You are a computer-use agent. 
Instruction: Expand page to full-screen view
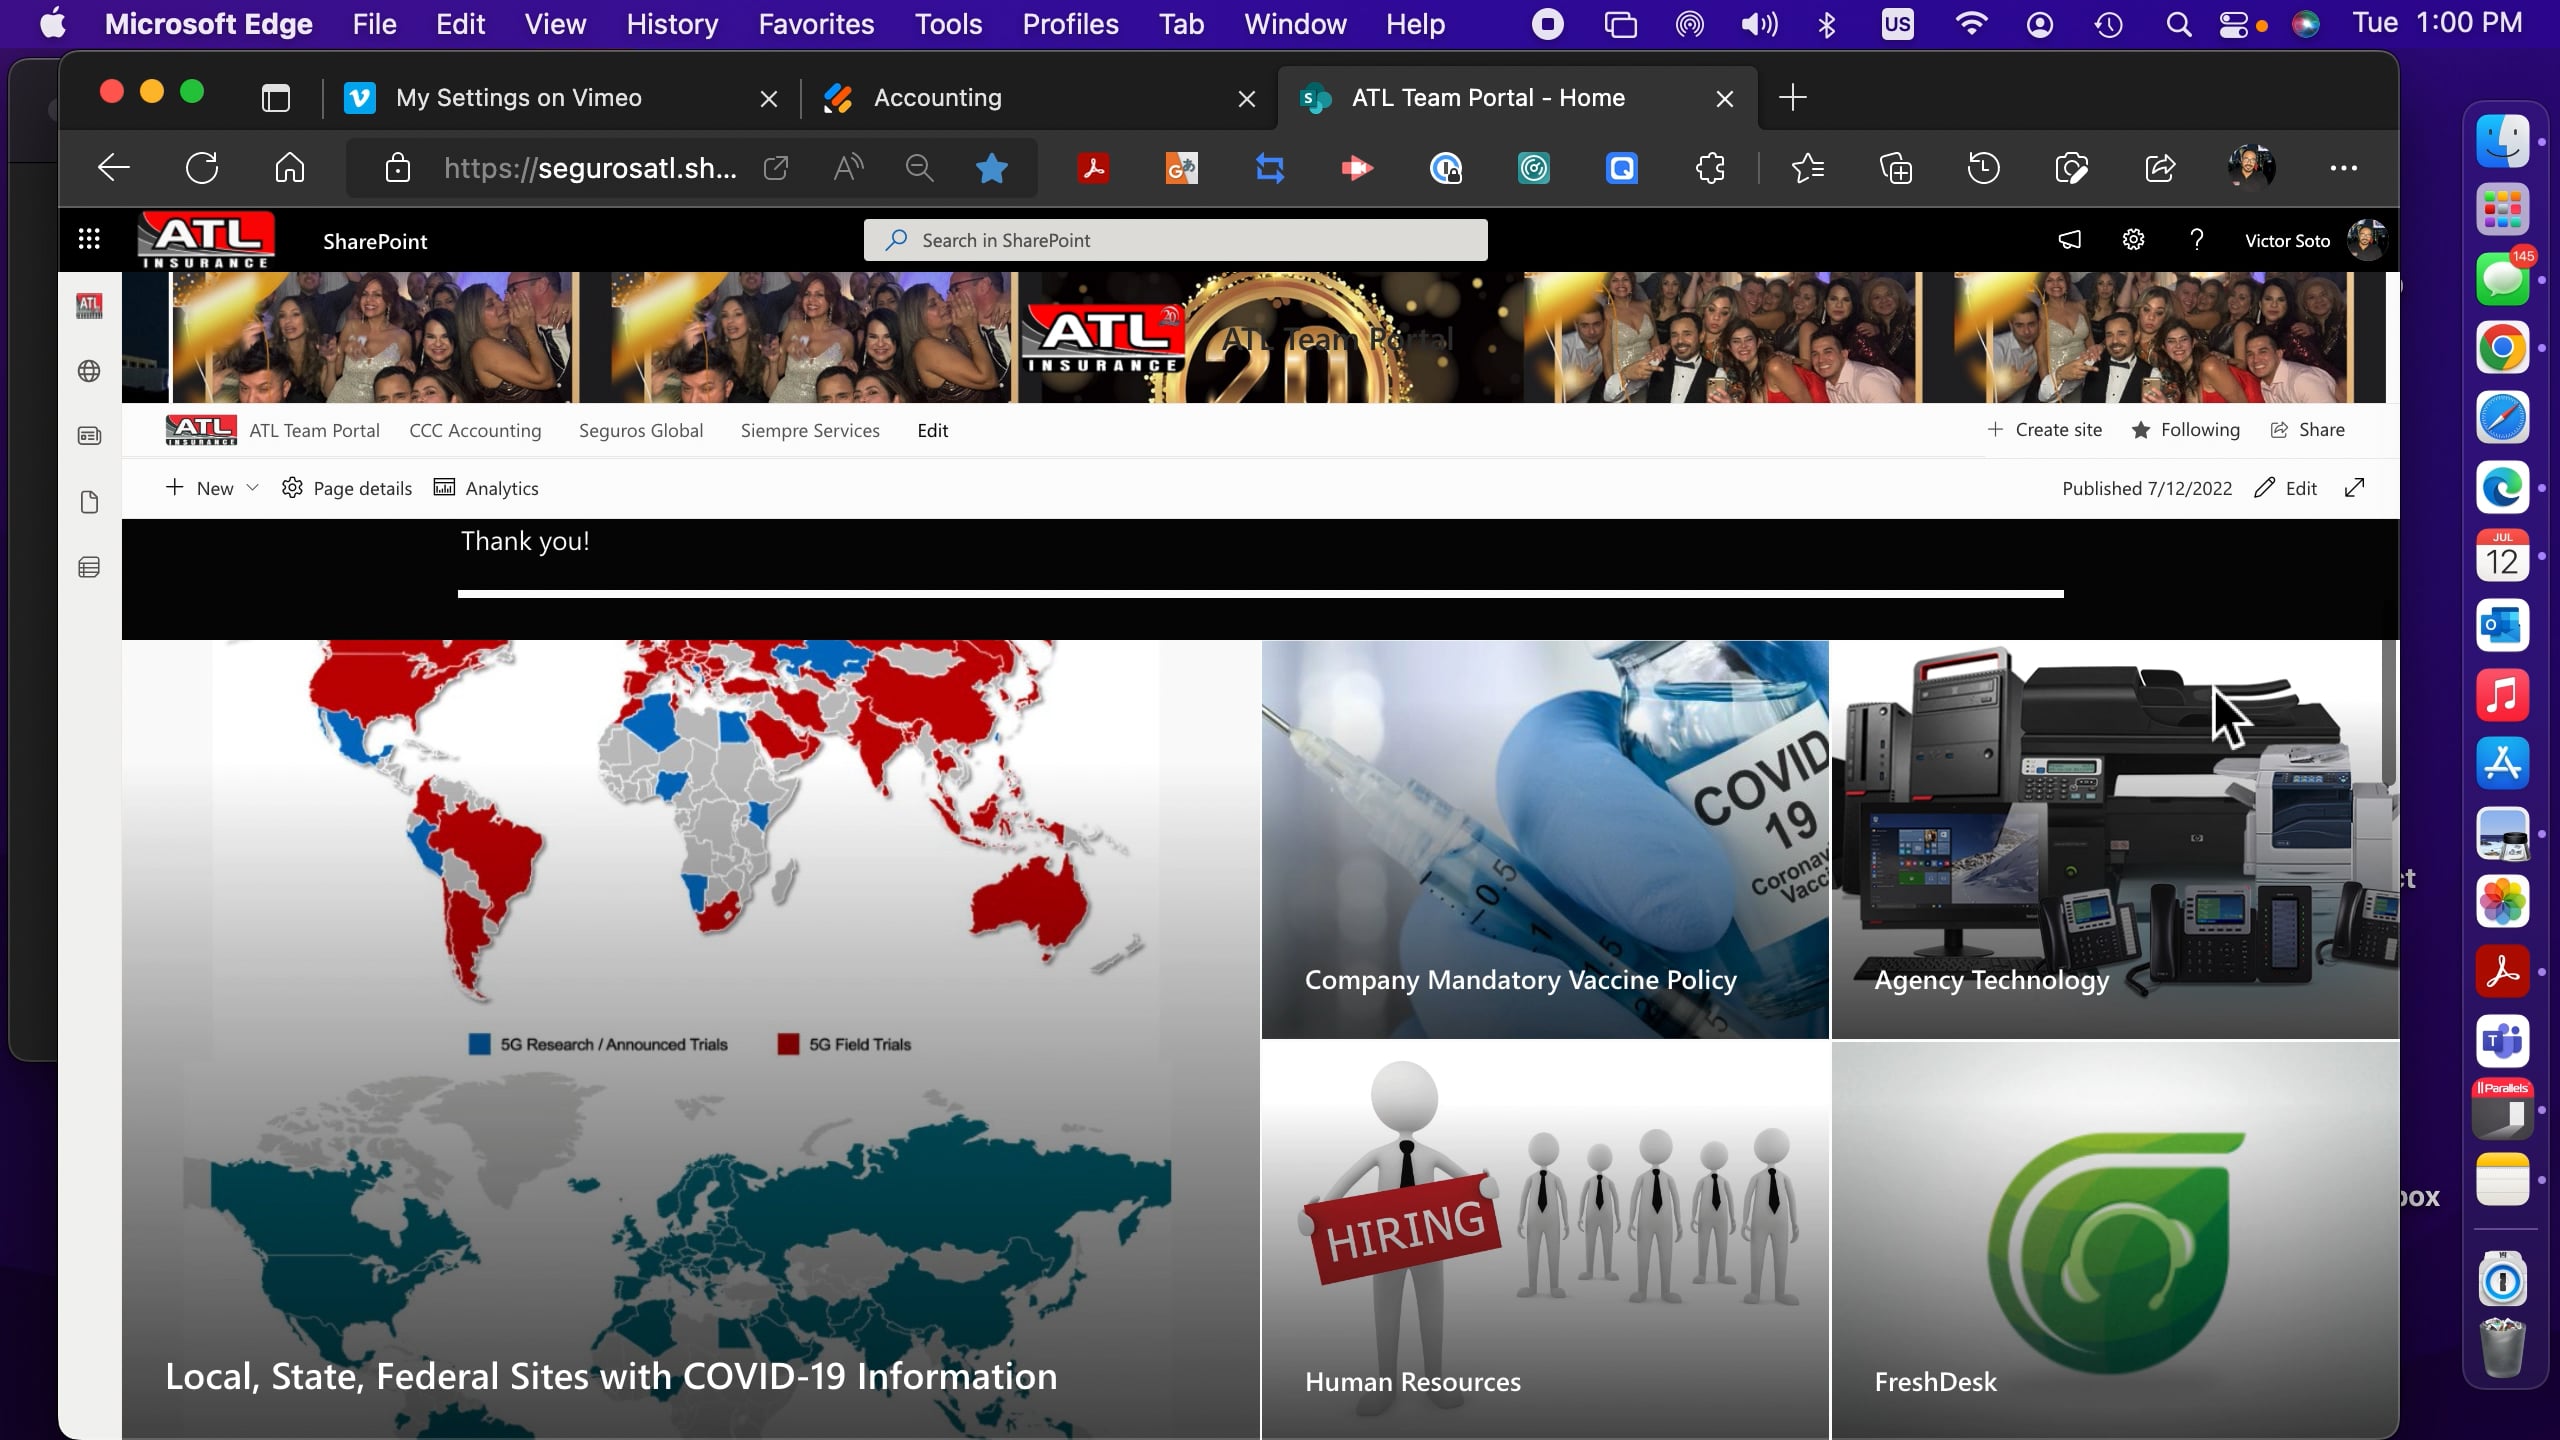pyautogui.click(x=2355, y=488)
